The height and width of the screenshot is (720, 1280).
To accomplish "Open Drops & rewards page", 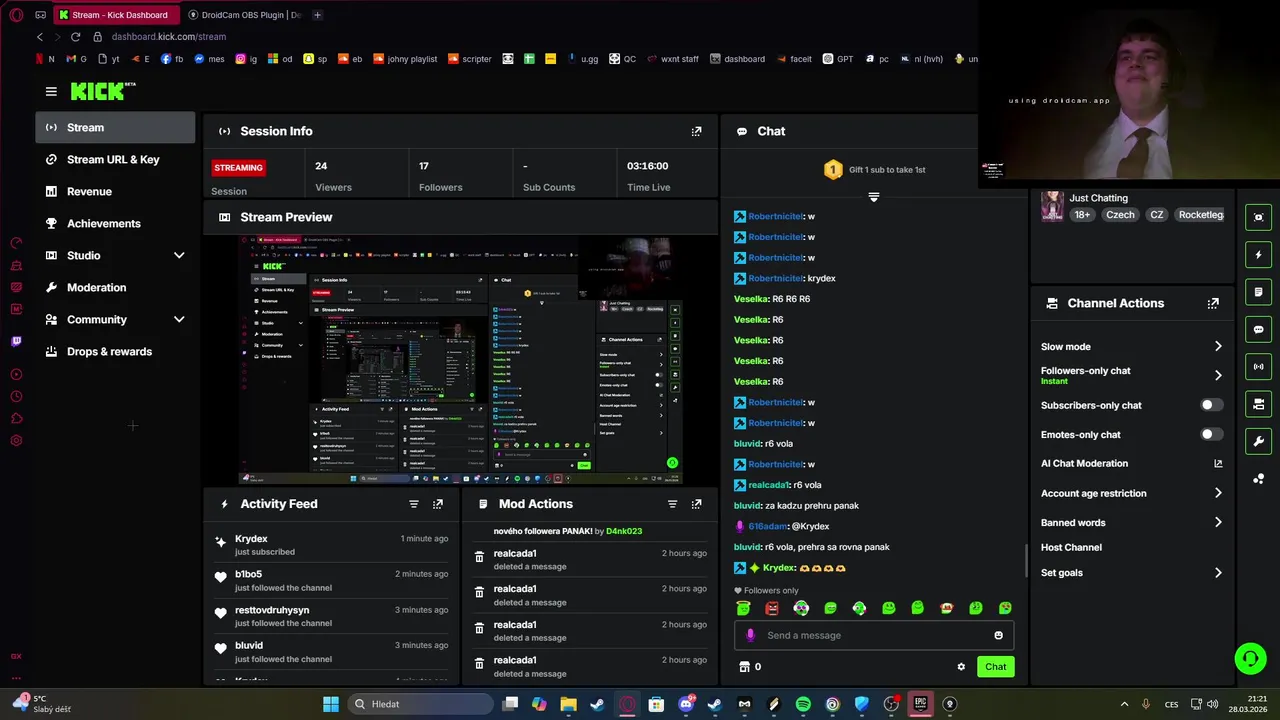I will pyautogui.click(x=115, y=352).
